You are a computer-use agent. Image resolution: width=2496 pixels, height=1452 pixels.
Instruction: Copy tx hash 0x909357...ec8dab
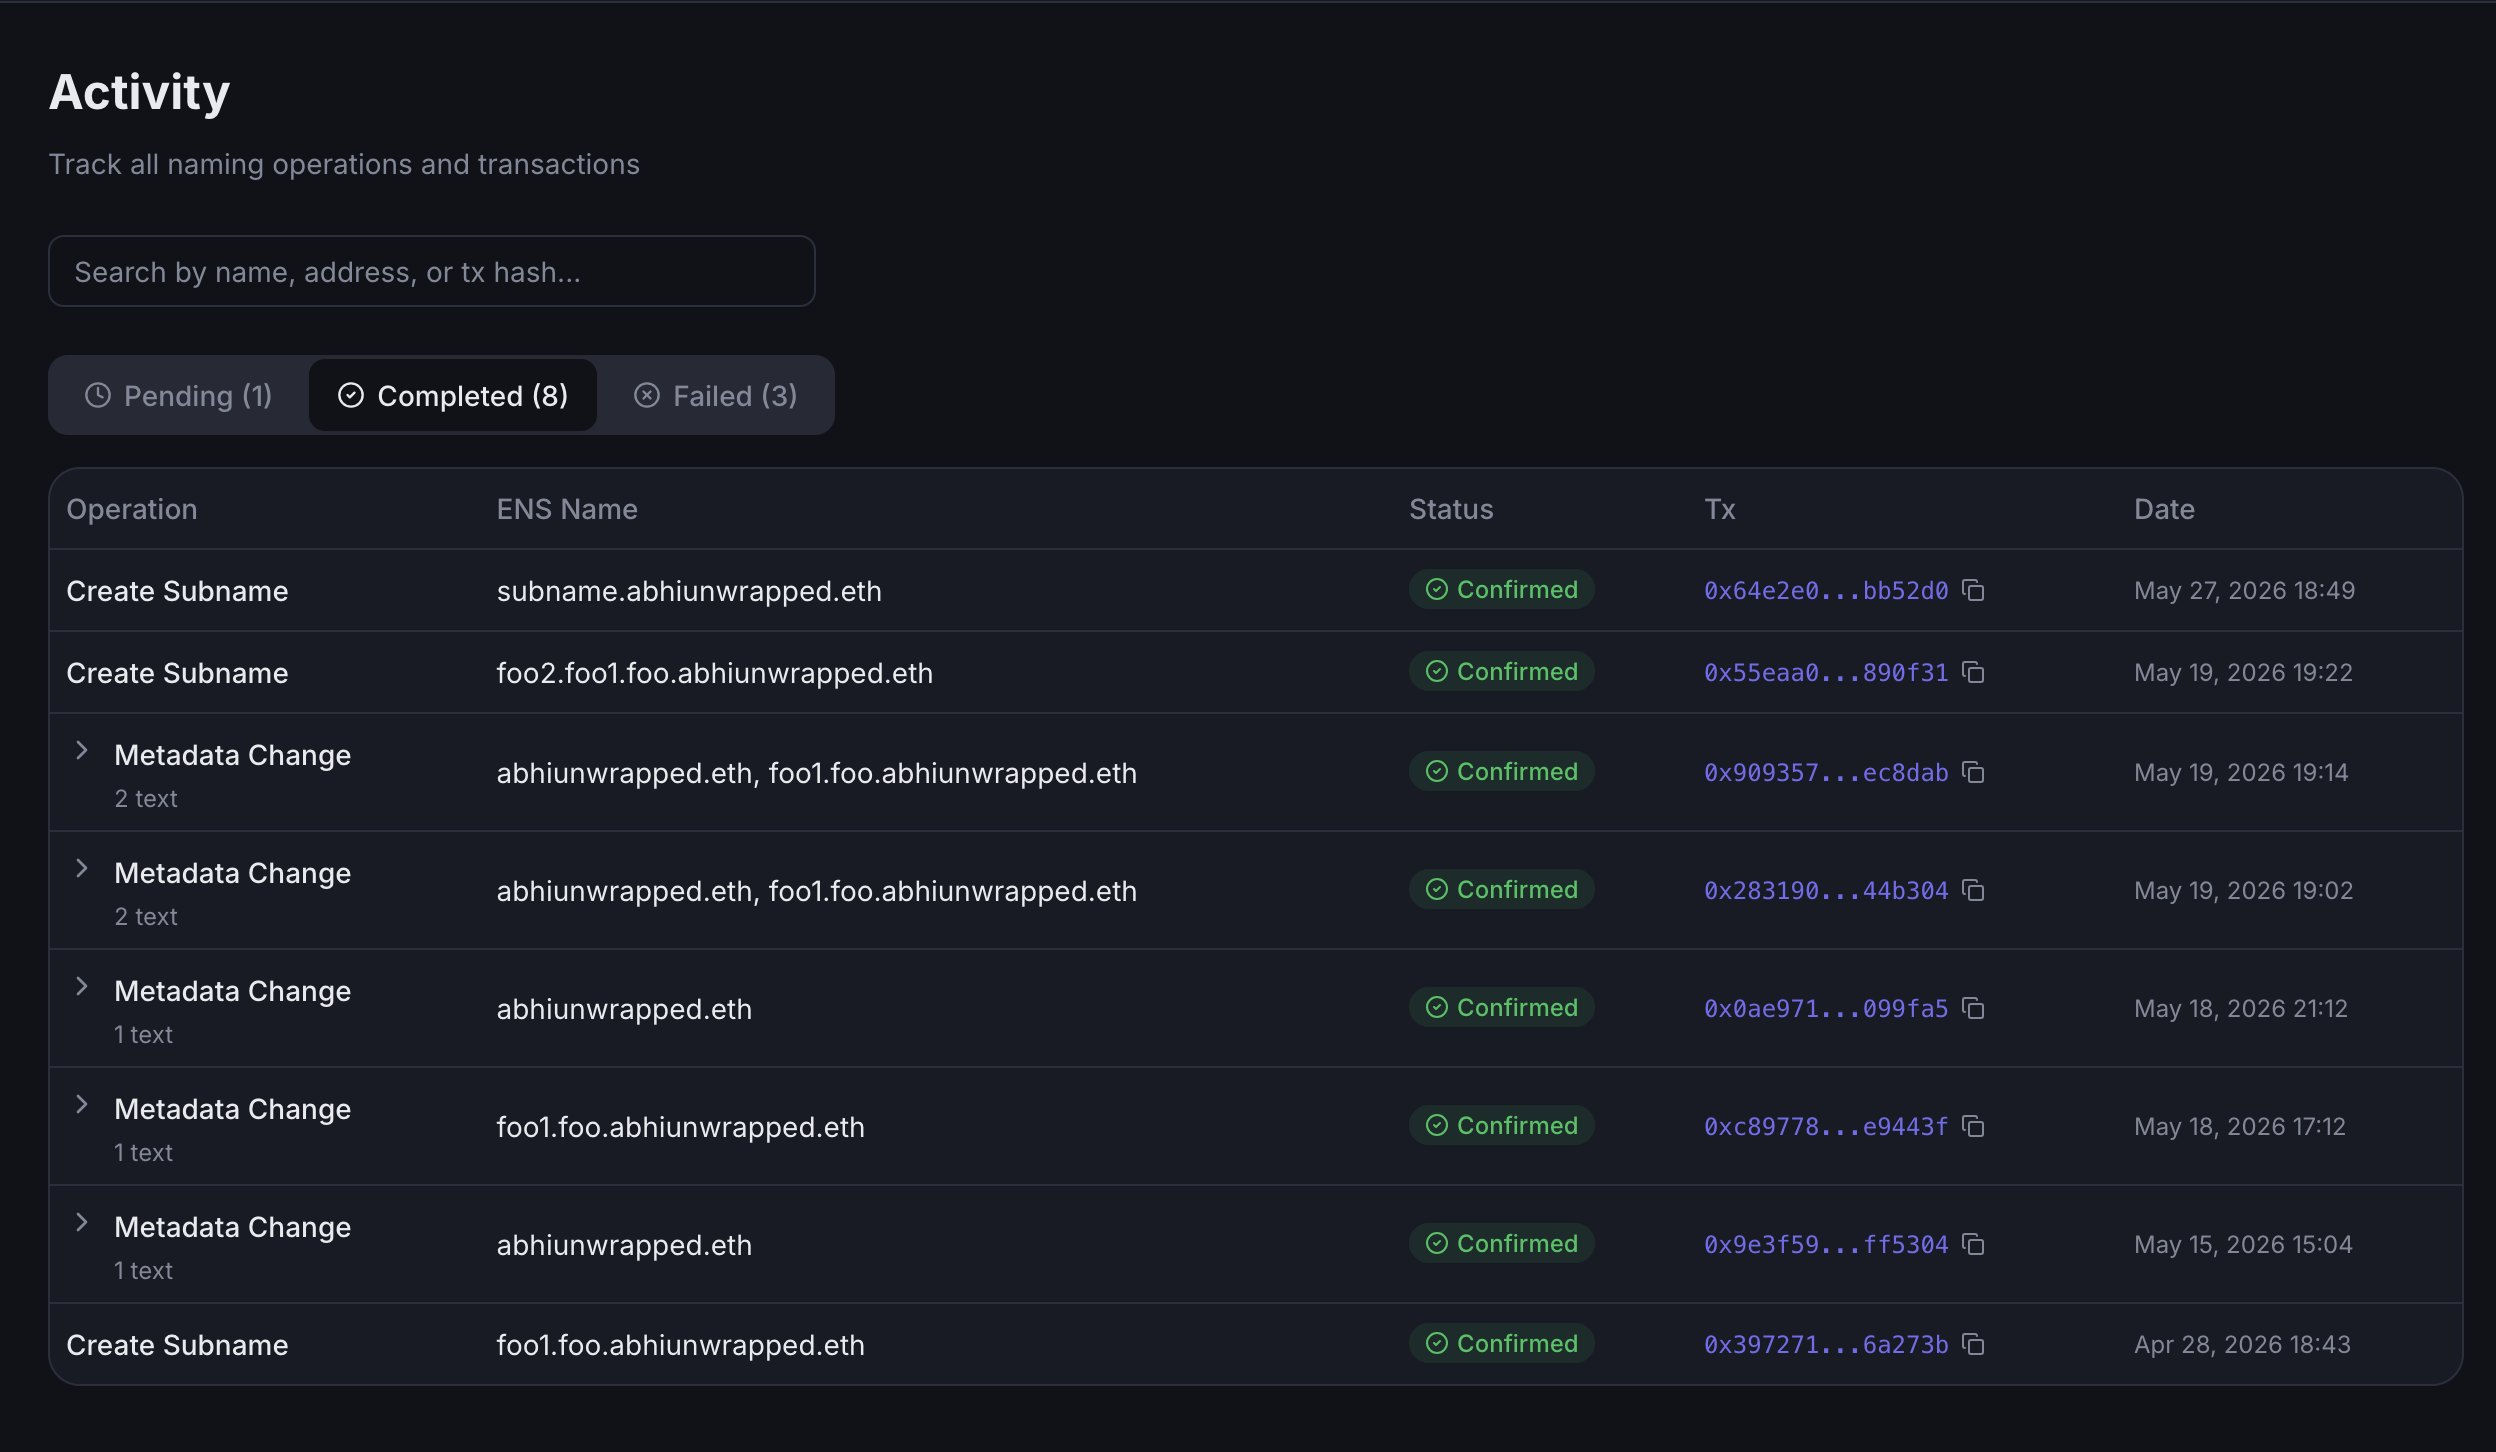point(1973,773)
